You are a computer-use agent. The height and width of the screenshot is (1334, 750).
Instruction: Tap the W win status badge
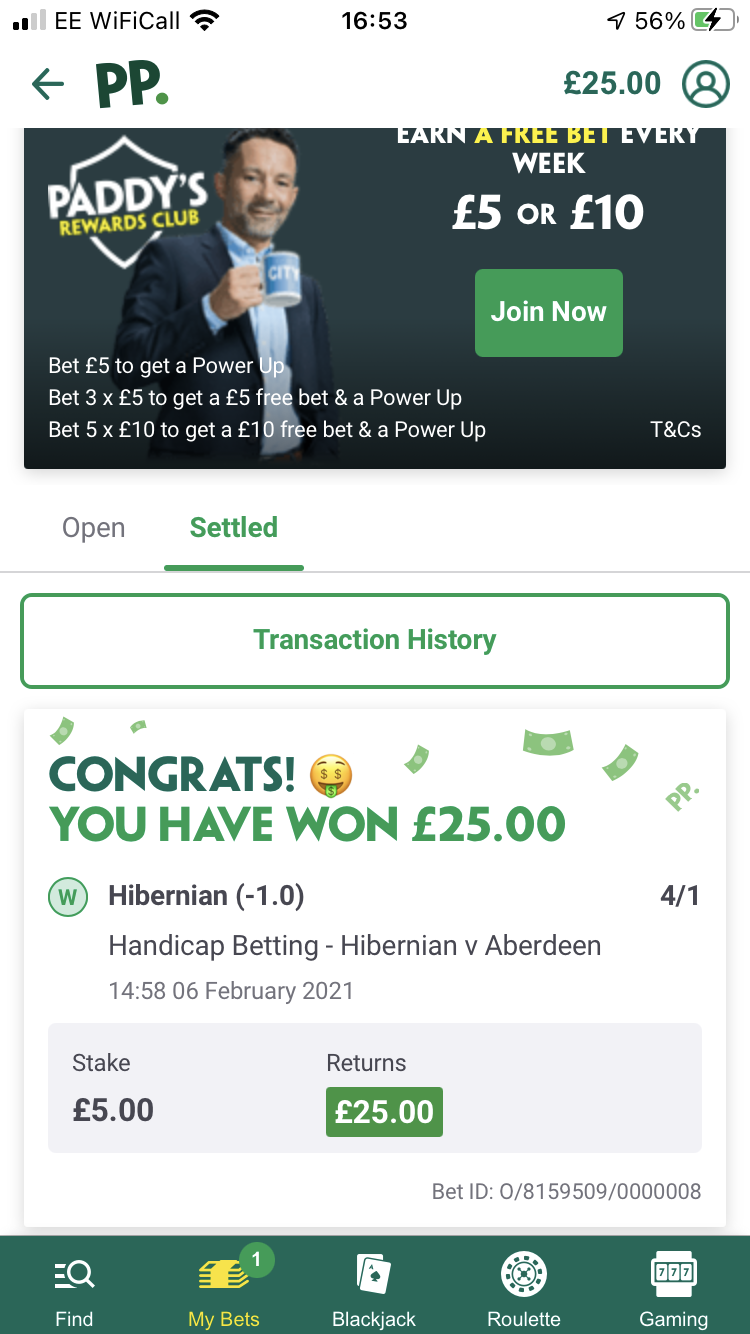68,897
